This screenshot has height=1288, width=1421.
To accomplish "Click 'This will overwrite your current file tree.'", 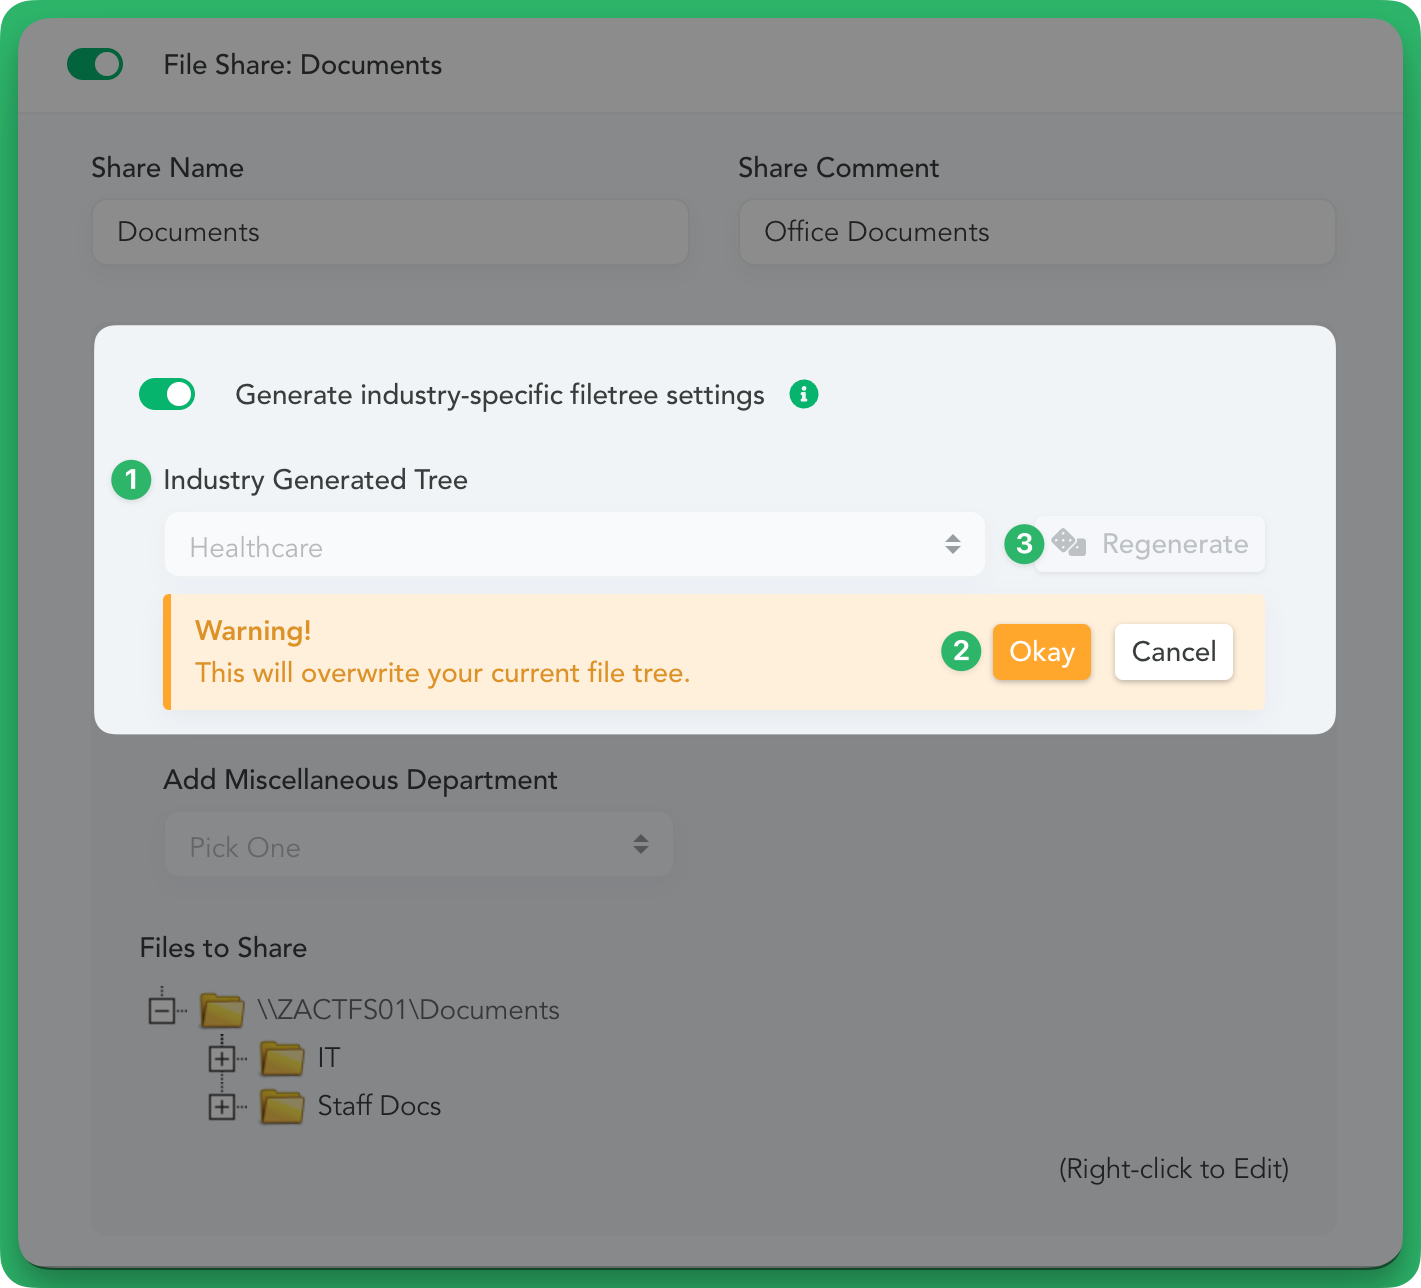I will click(x=443, y=673).
